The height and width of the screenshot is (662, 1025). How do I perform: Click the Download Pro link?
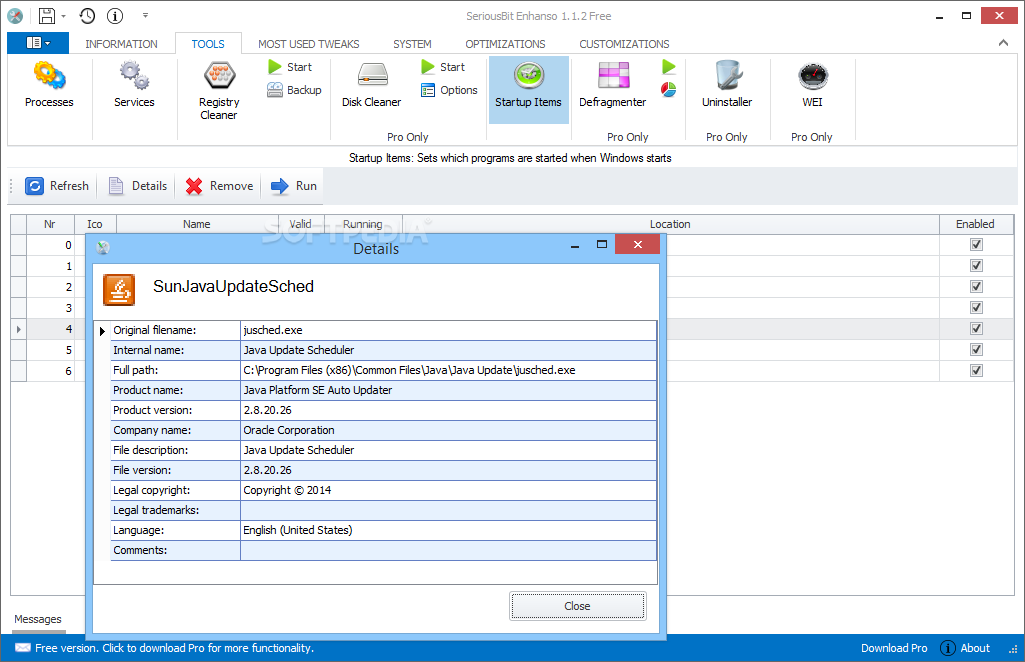[x=894, y=648]
